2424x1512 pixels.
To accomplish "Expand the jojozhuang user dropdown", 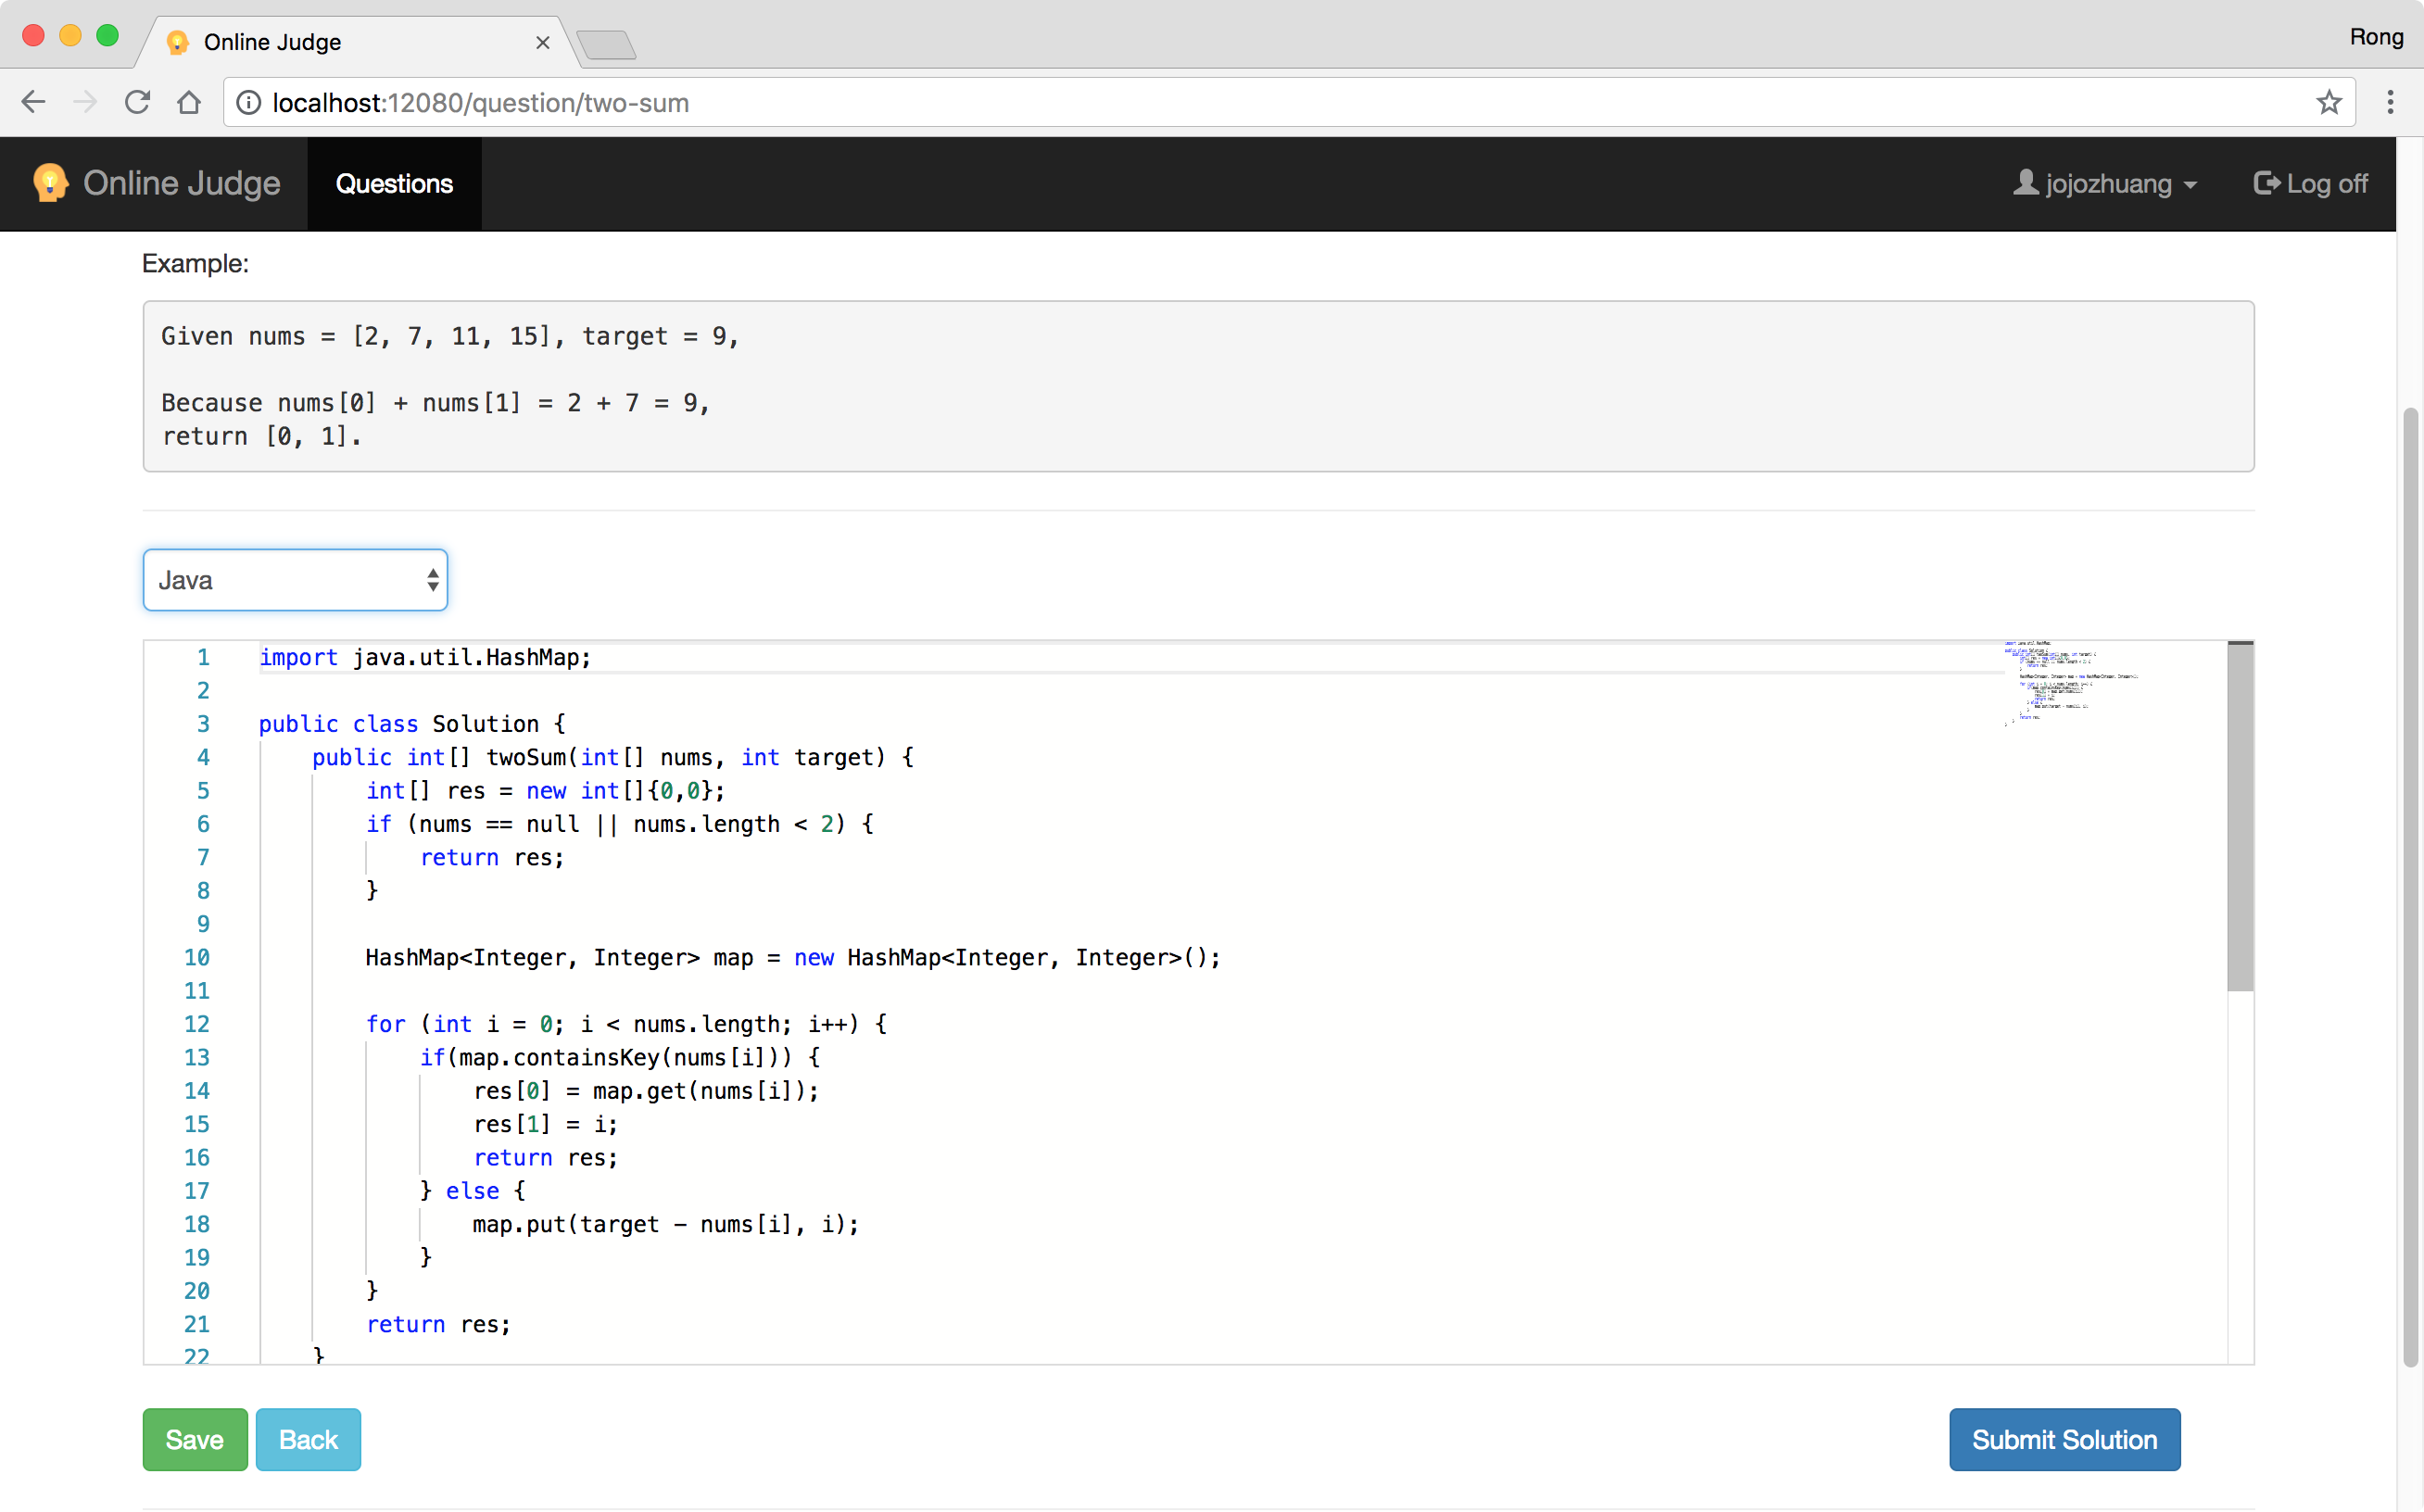I will (x=2105, y=184).
